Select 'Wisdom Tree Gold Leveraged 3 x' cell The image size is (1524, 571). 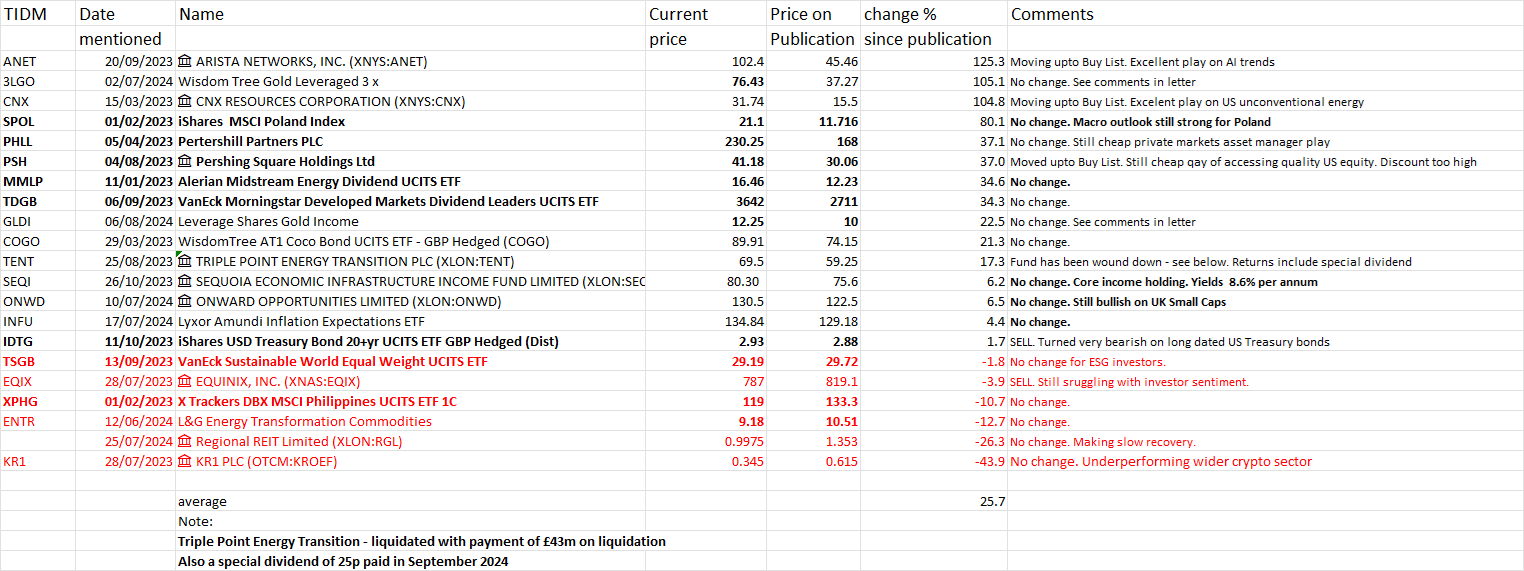(x=411, y=82)
